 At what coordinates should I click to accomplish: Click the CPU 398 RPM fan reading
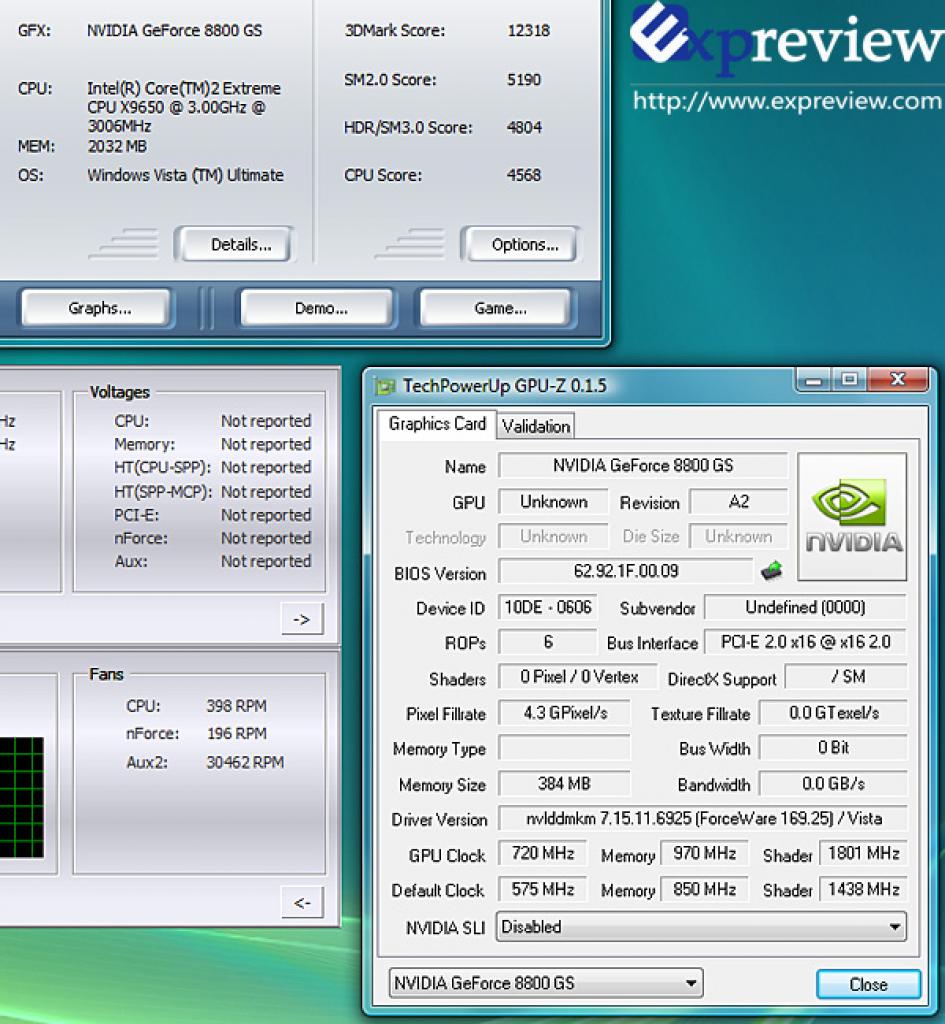[236, 706]
